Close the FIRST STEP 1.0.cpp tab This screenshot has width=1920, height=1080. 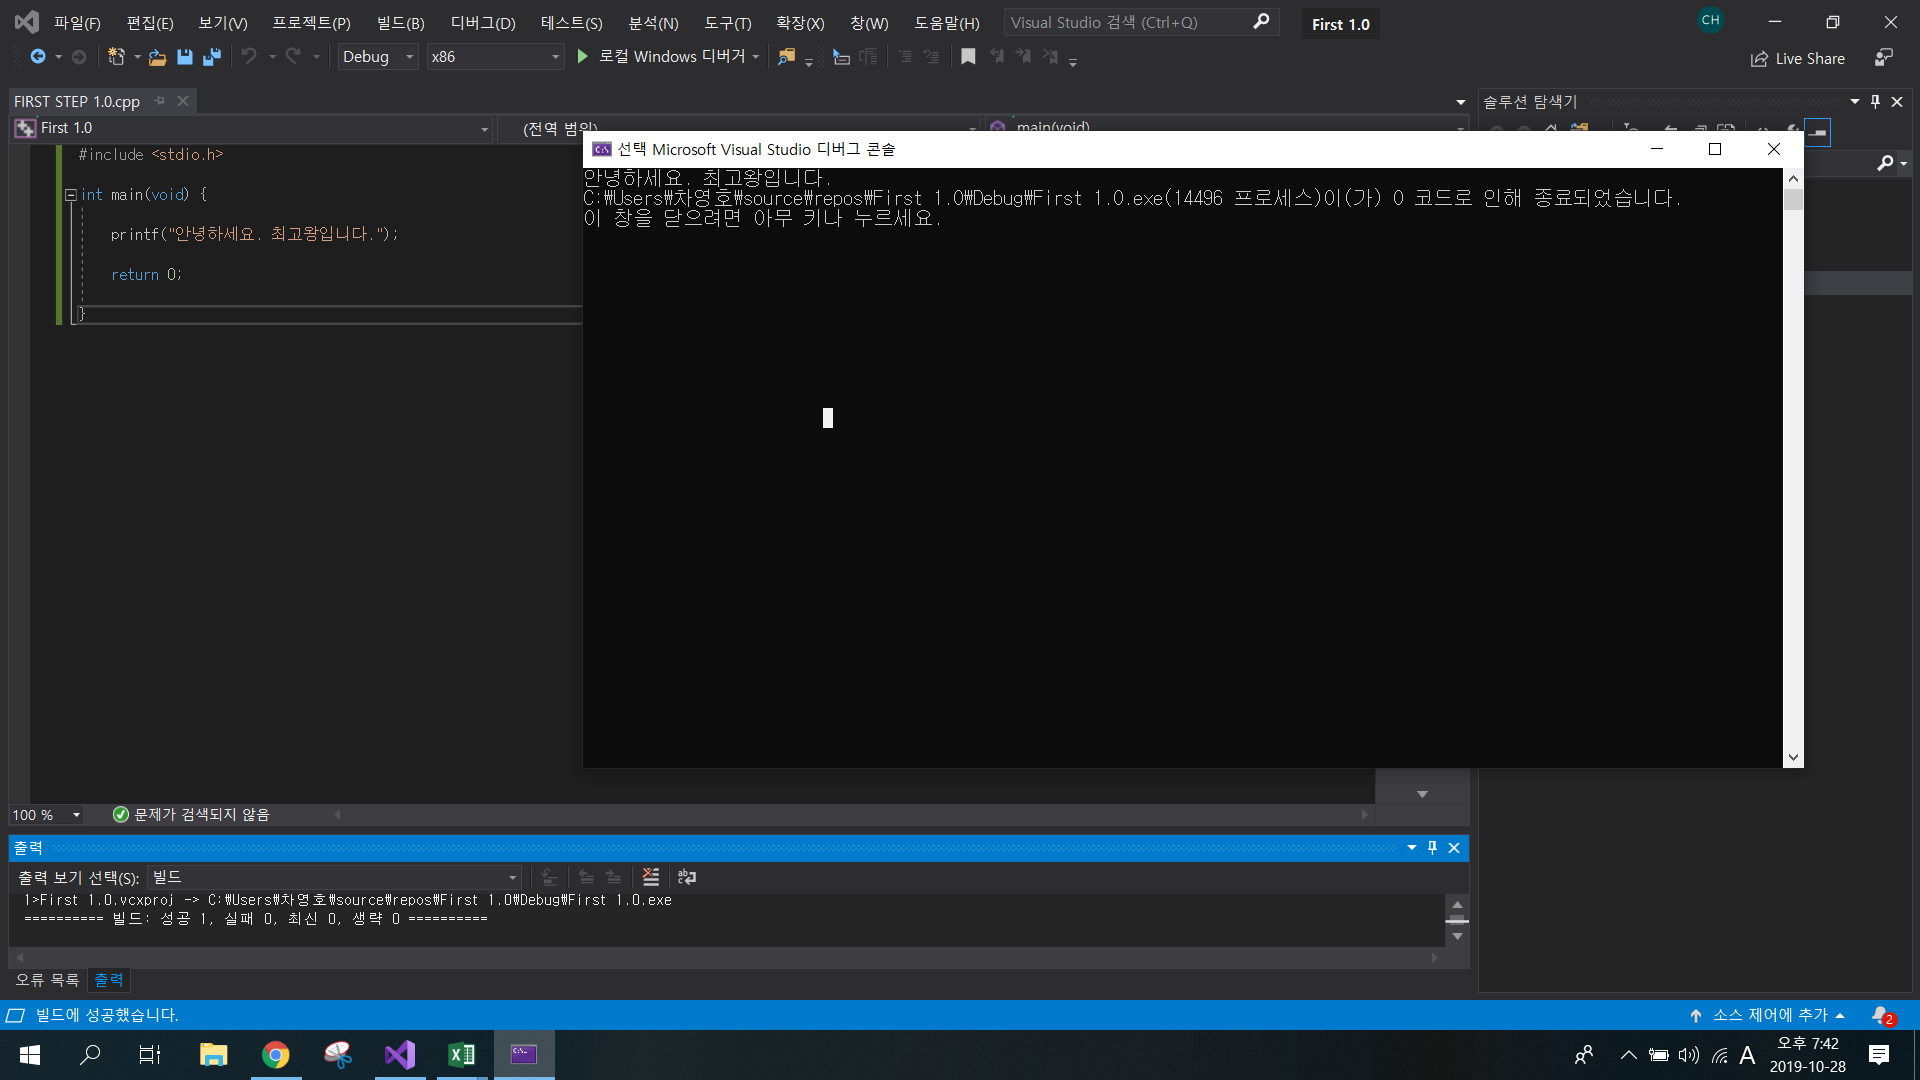pos(183,101)
